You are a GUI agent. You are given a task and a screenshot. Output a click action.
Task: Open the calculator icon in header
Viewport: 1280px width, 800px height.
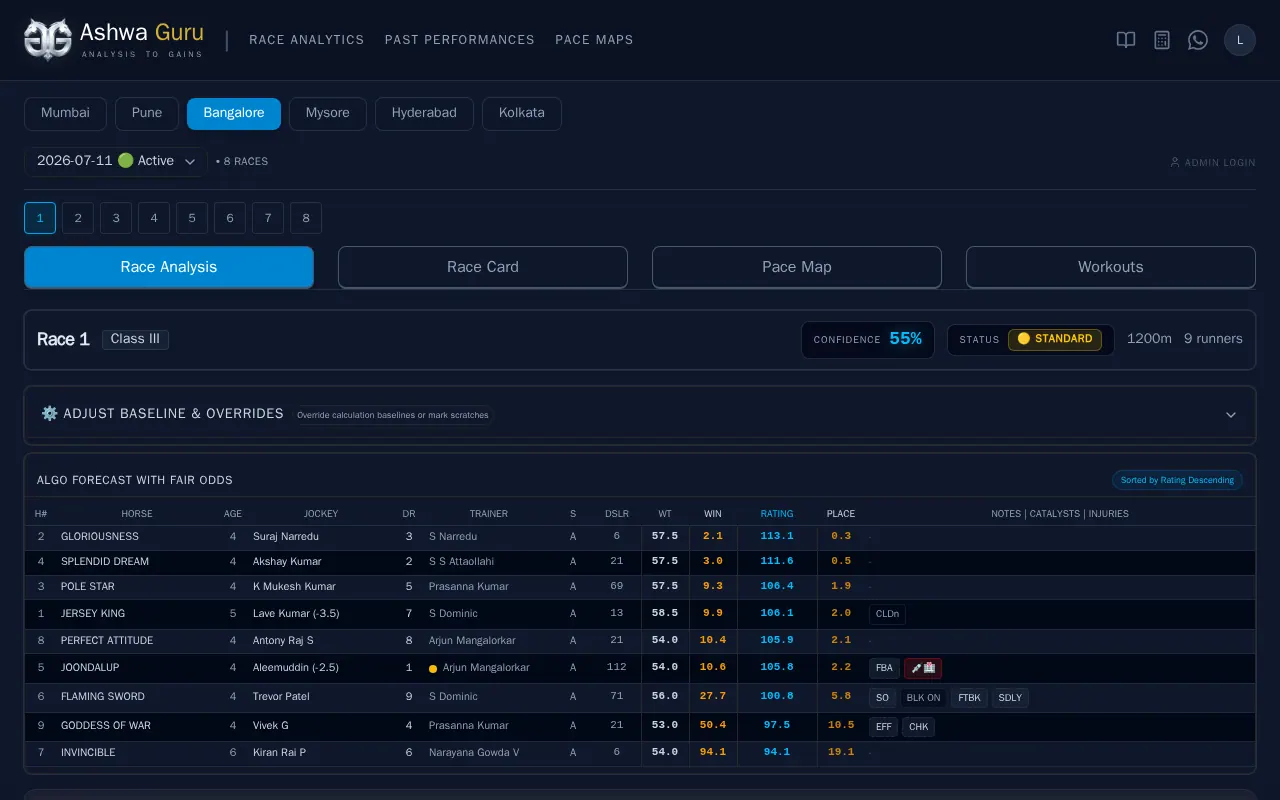tap(1162, 40)
